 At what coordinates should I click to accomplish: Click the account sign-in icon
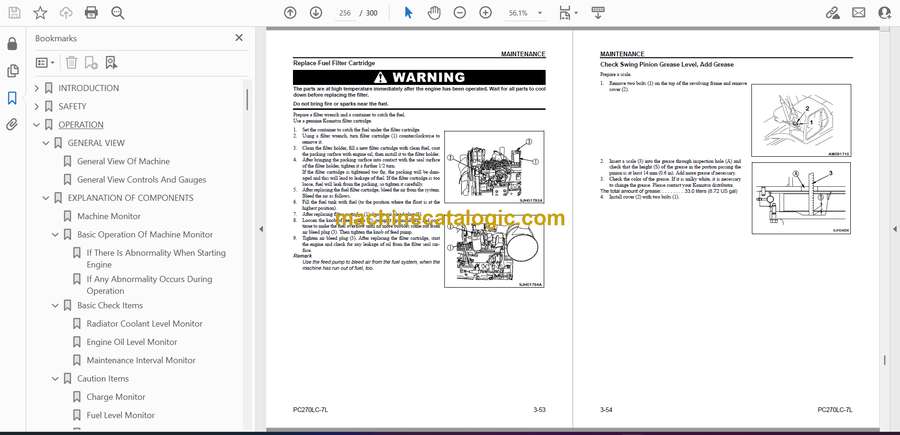pos(885,13)
